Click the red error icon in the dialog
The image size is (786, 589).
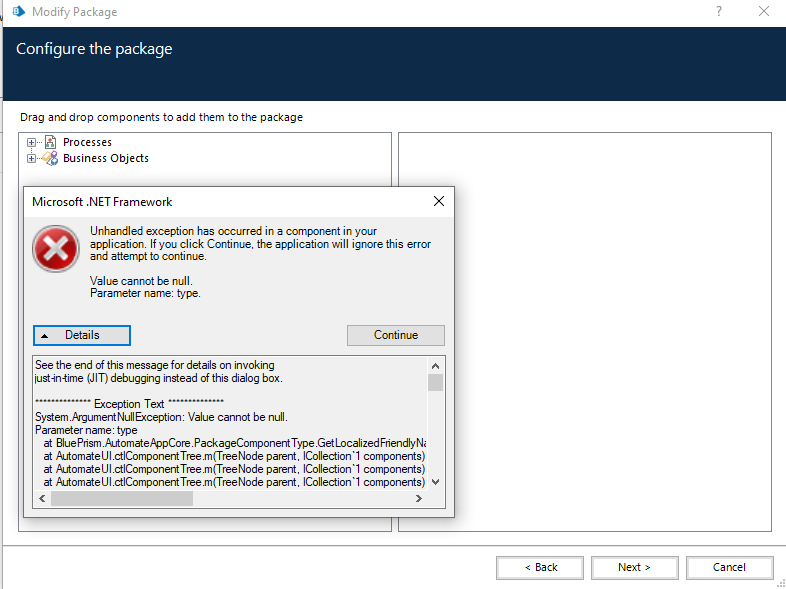coord(55,248)
